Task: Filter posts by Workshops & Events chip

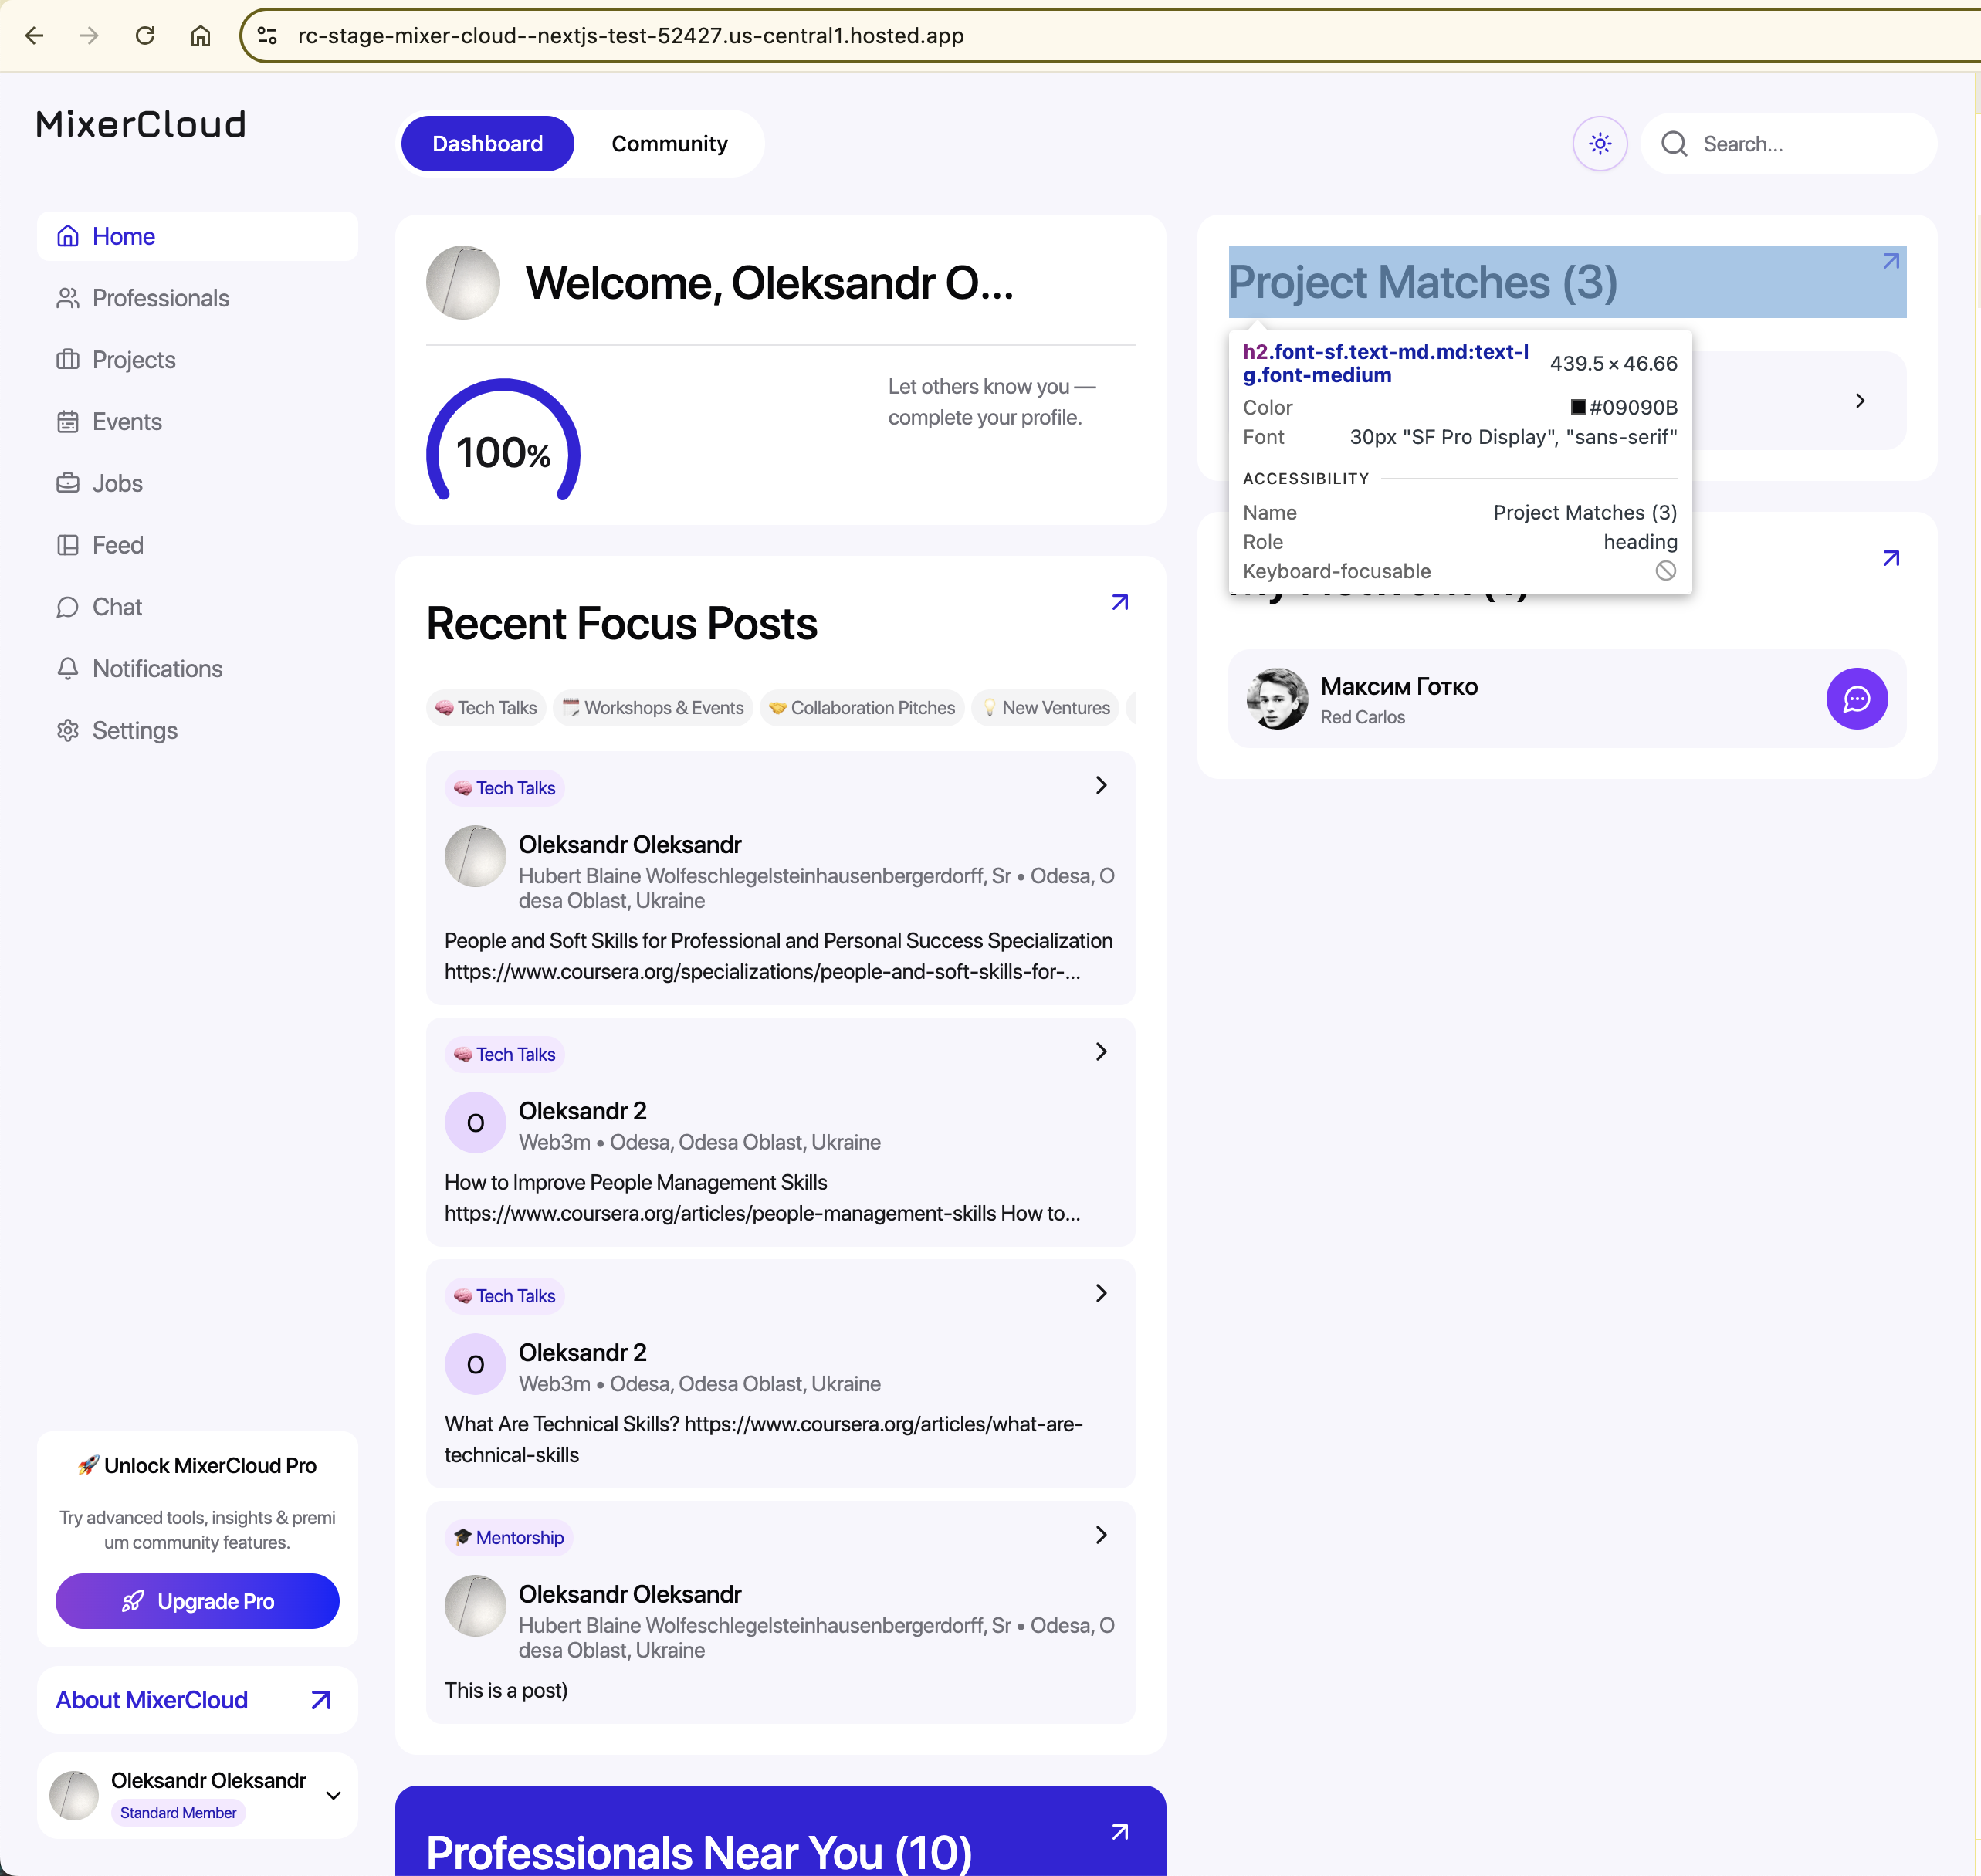Action: [652, 708]
